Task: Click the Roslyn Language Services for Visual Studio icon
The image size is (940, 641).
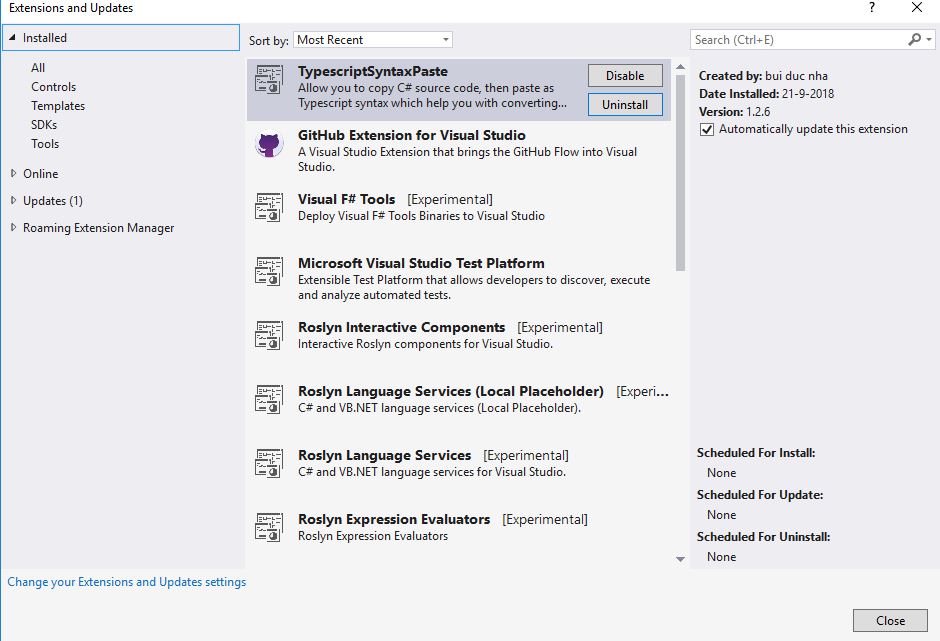Action: [269, 464]
